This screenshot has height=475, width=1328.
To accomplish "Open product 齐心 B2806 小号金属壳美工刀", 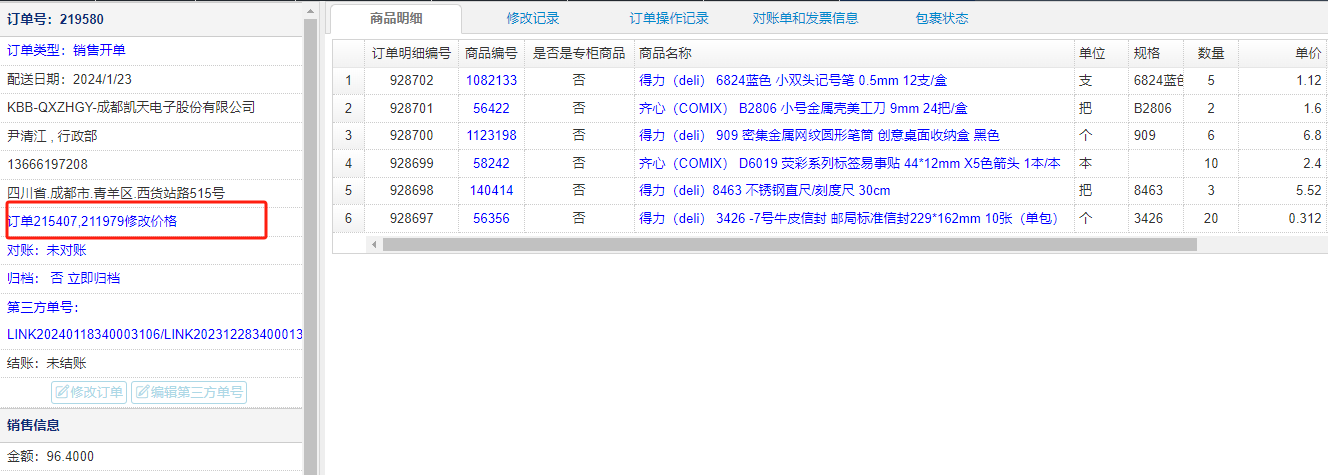I will 803,108.
